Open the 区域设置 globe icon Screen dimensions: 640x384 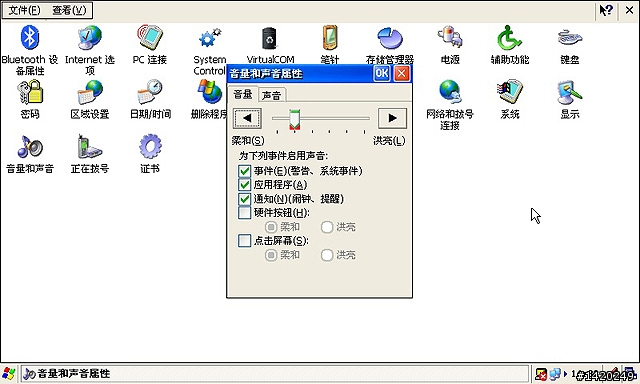click(90, 92)
